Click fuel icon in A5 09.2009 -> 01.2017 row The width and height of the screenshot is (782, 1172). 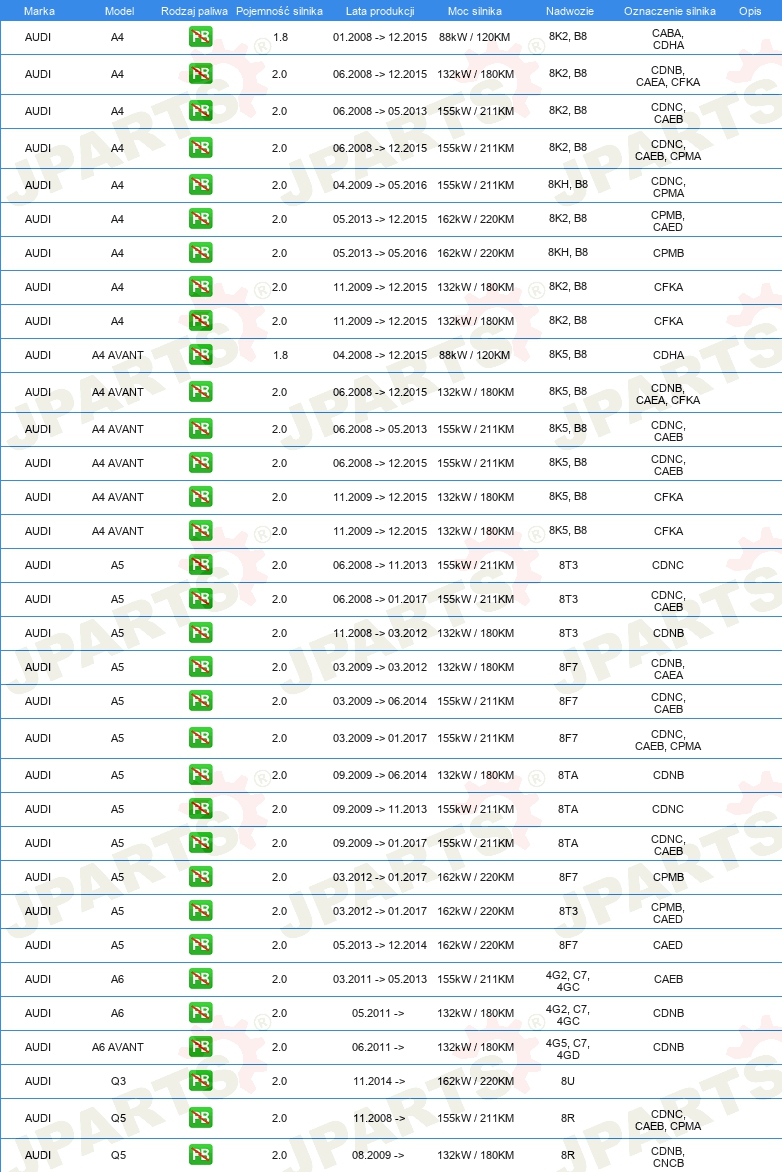(x=200, y=843)
